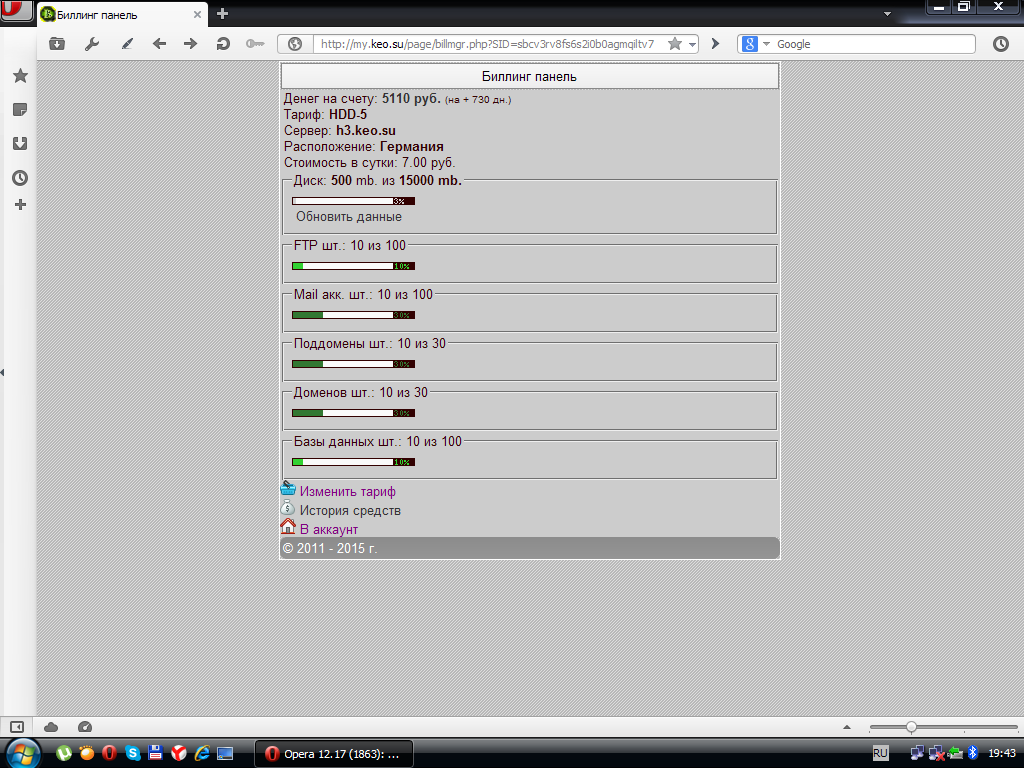Expand the zoom options arrow near slider
The height and width of the screenshot is (768, 1024).
848,727
